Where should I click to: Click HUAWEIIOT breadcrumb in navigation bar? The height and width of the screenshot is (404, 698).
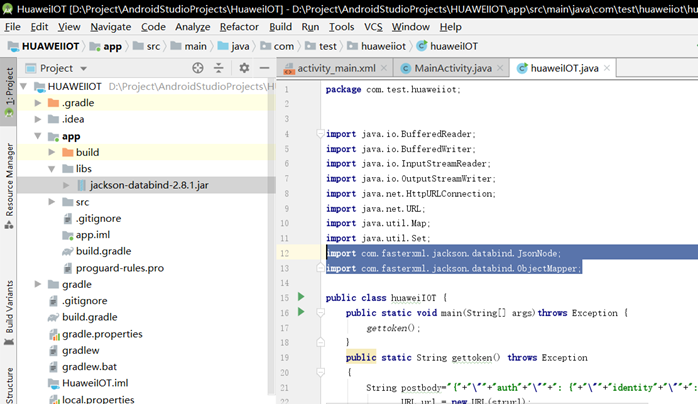[44, 46]
